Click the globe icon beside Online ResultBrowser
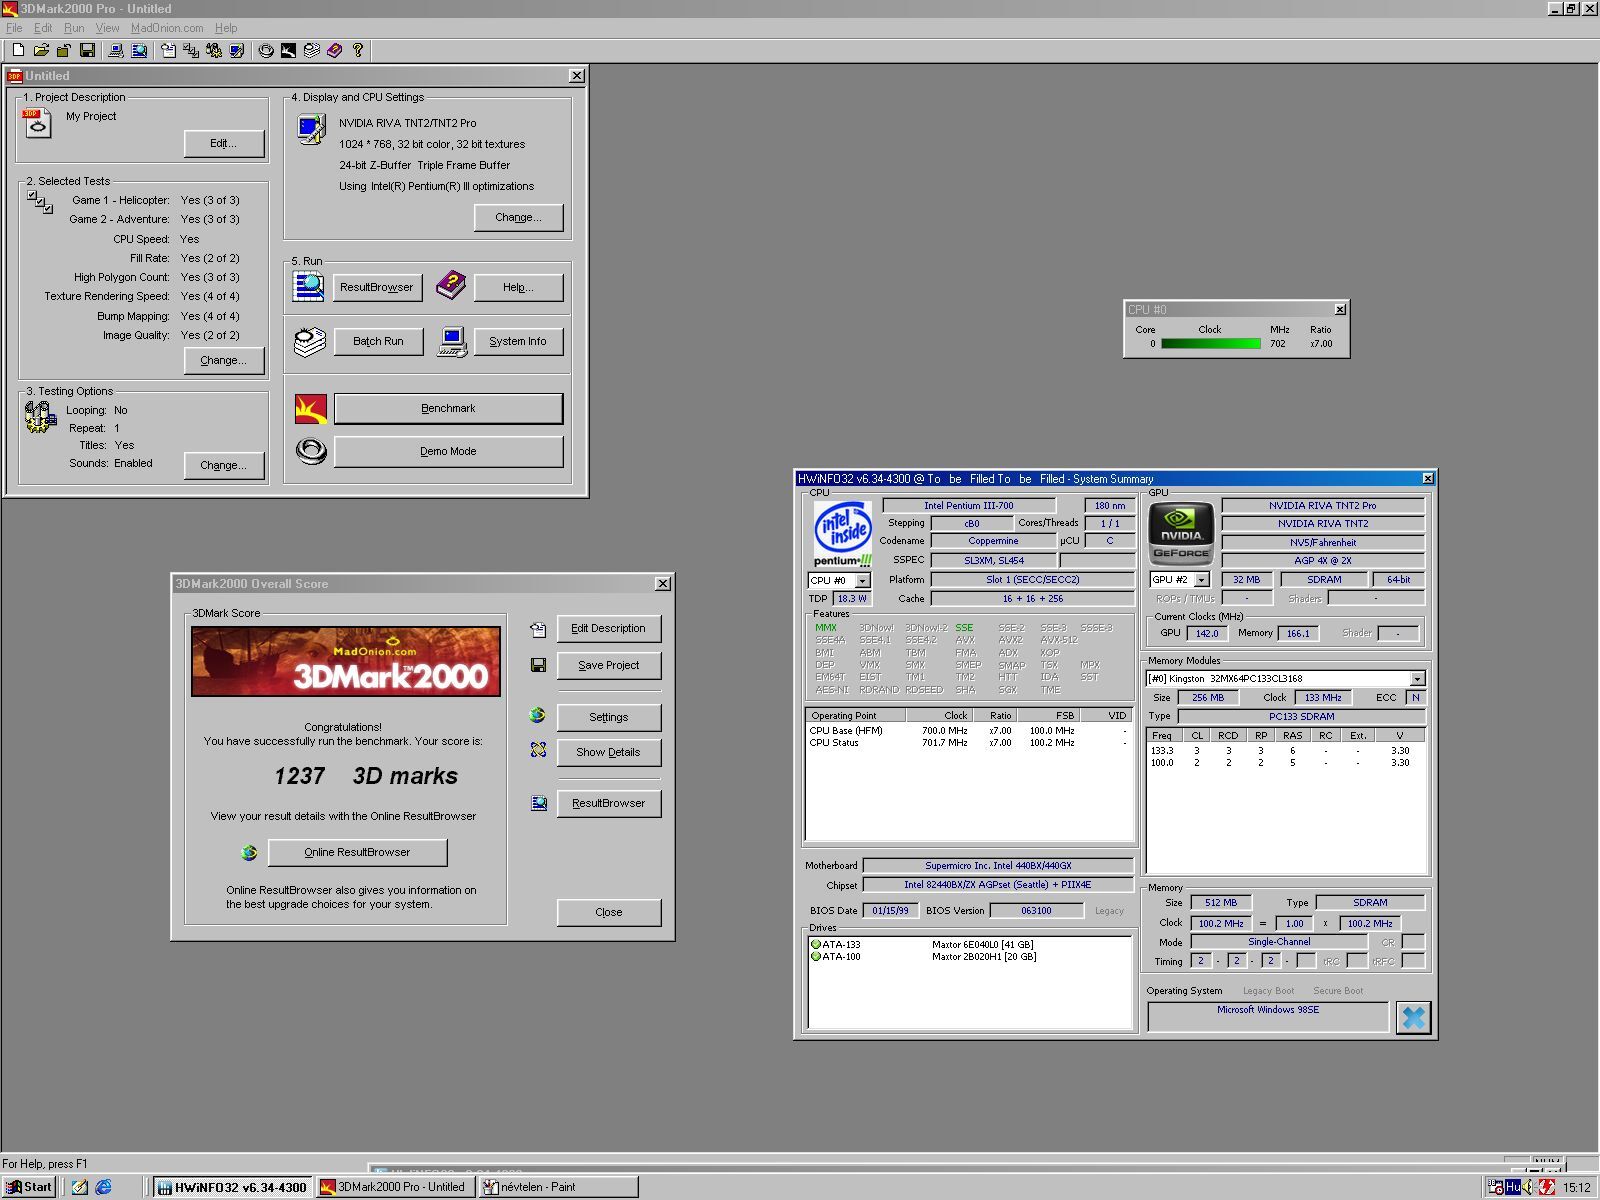 pyautogui.click(x=249, y=853)
